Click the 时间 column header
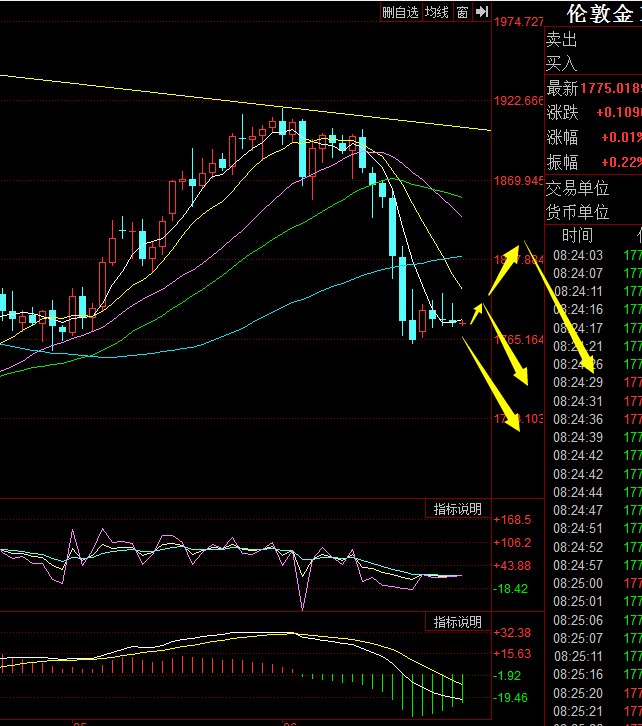 pos(577,236)
